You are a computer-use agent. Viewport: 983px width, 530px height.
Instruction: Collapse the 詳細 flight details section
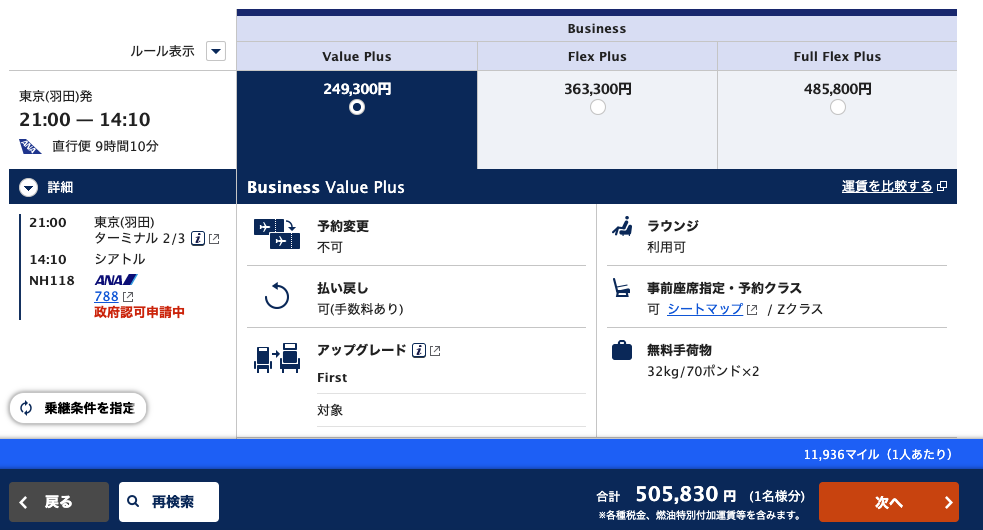click(x=29, y=187)
